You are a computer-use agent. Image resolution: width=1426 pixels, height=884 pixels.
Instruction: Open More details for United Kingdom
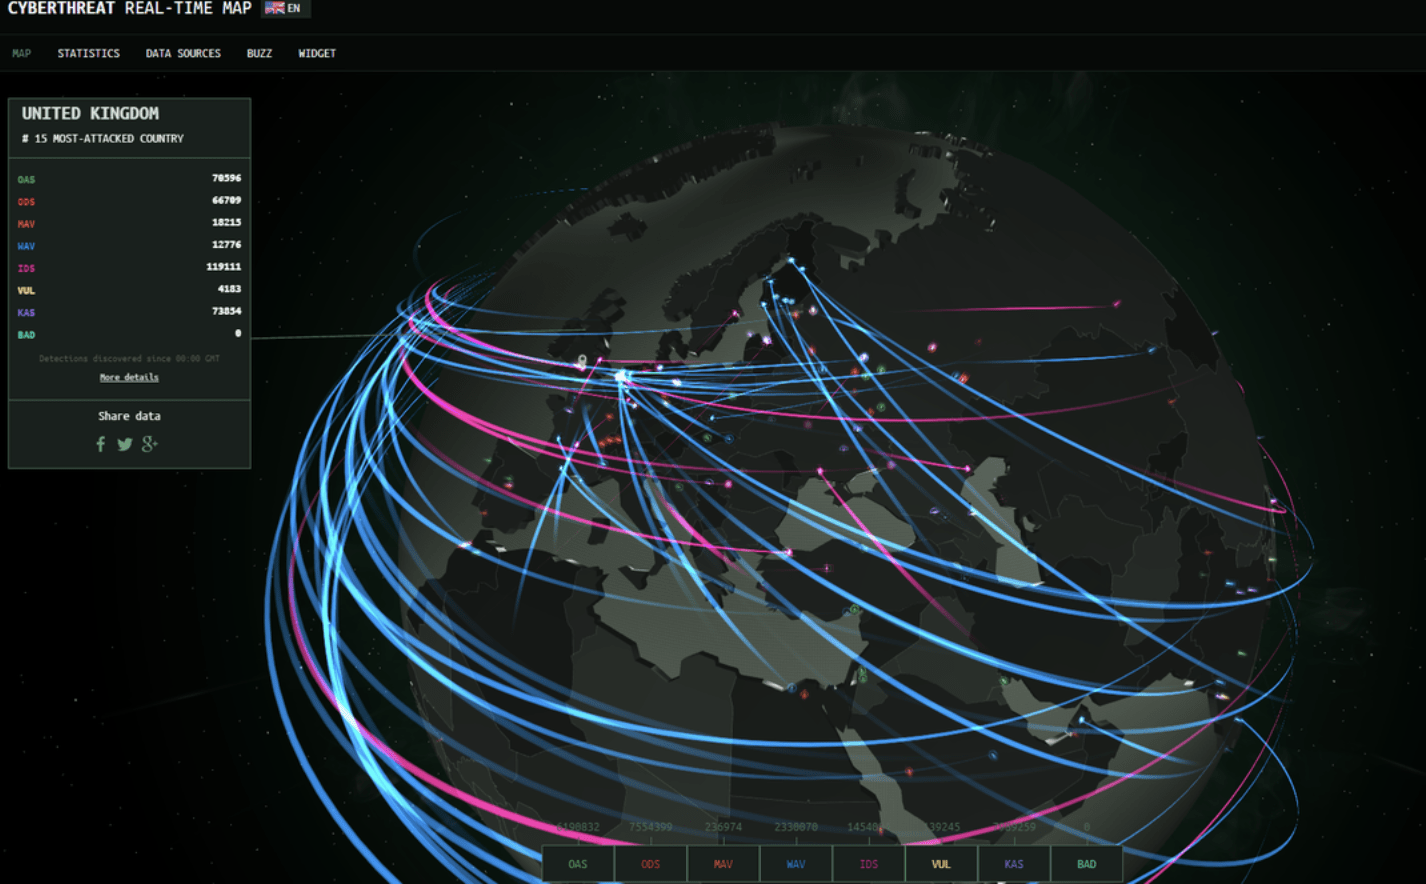(129, 377)
